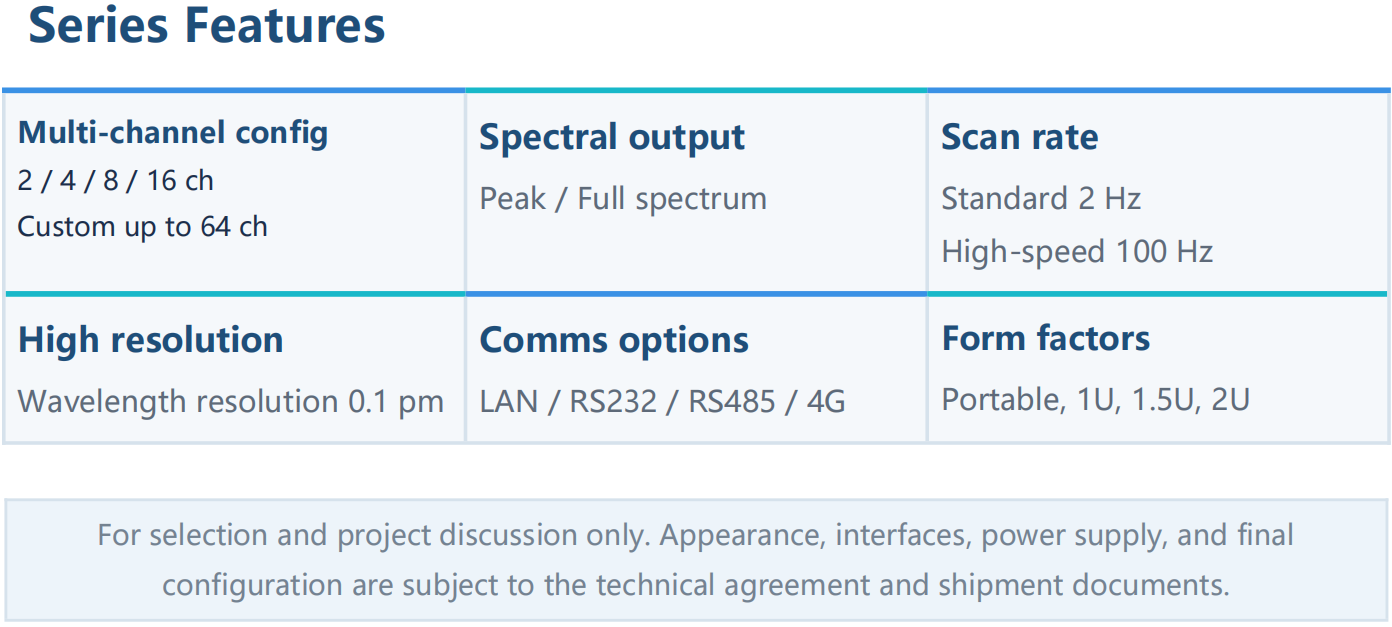This screenshot has height=627, width=1392.
Task: Click the blue bar above Scan rate
Action: pos(1158,90)
